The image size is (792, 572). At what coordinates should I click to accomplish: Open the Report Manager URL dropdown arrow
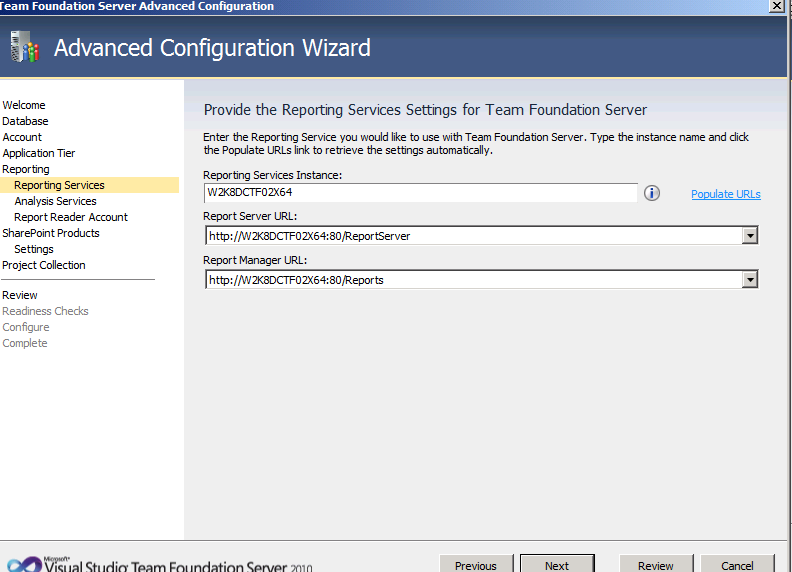tap(750, 279)
